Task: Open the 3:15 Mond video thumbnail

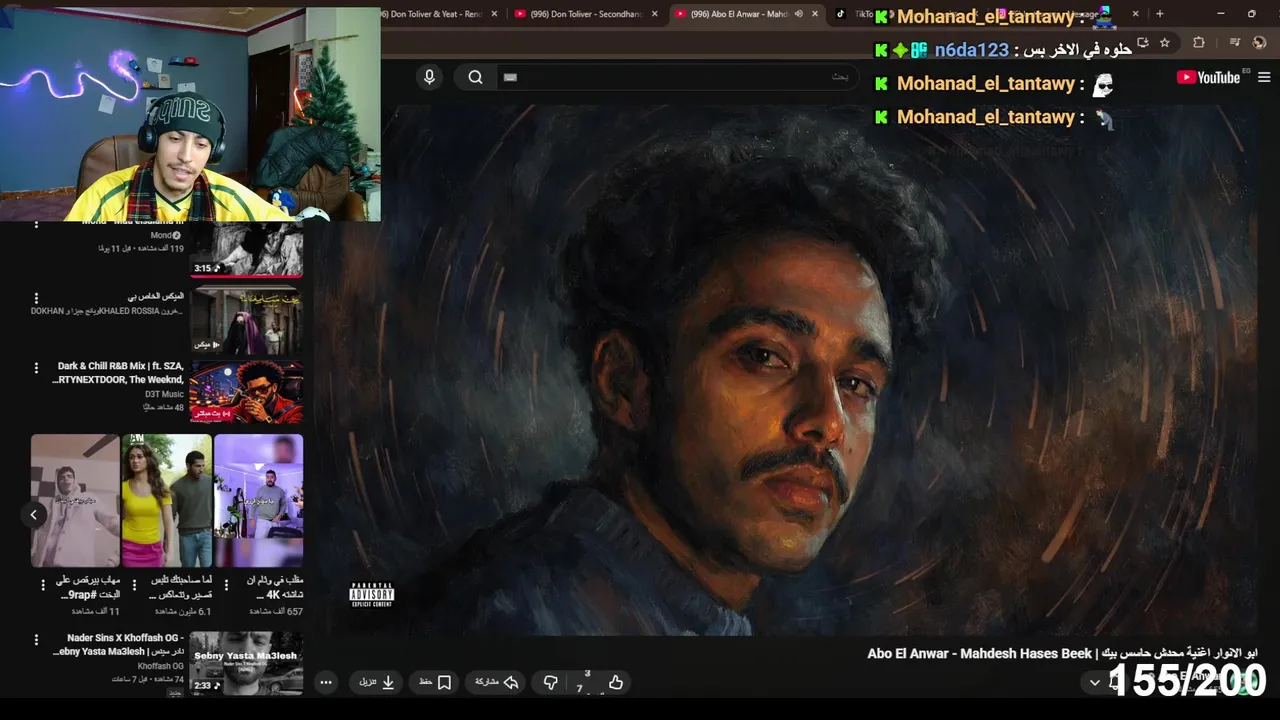Action: click(246, 250)
